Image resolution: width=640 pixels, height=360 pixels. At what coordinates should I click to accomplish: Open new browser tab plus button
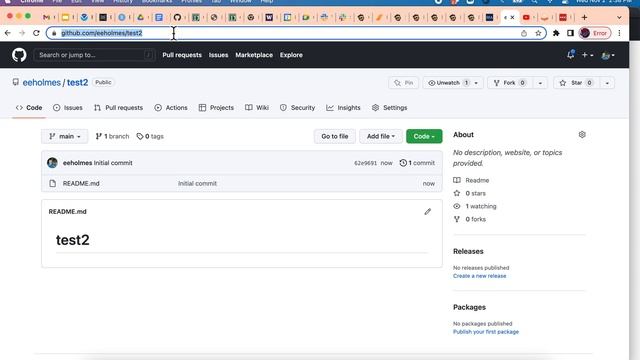point(584,17)
